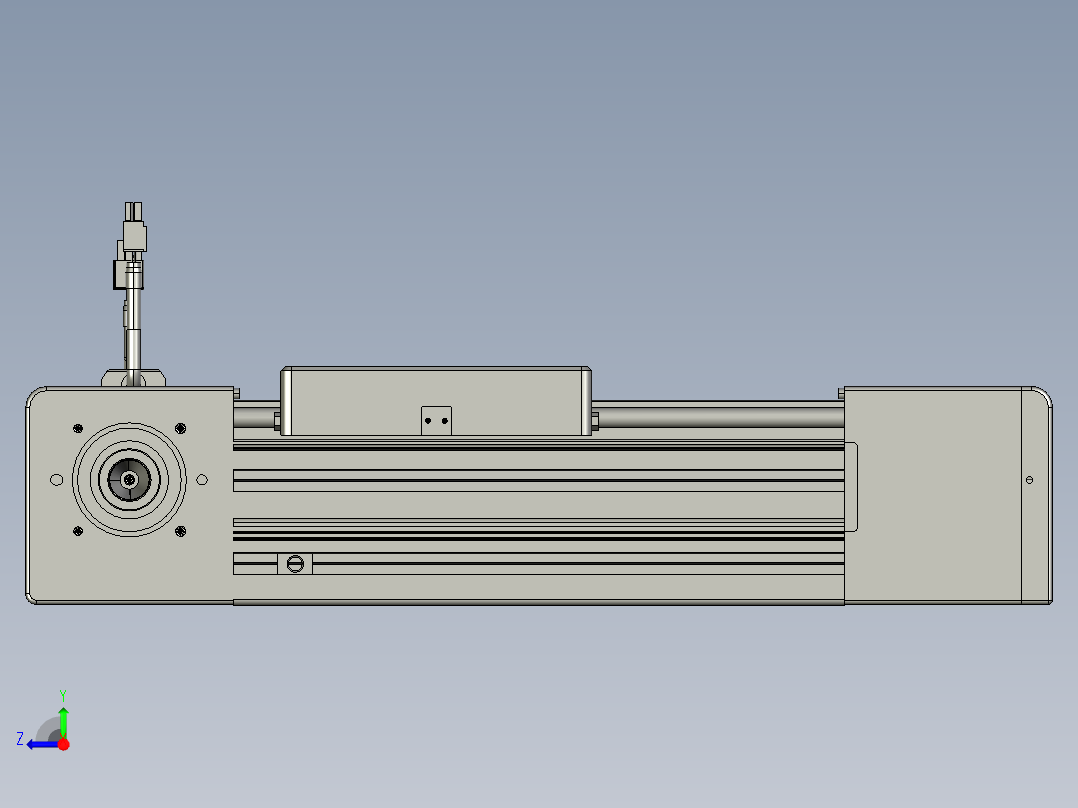Screen dimensions: 1078x808
Task: Click the blue Z axis arrow on triad
Action: pyautogui.click(x=41, y=744)
